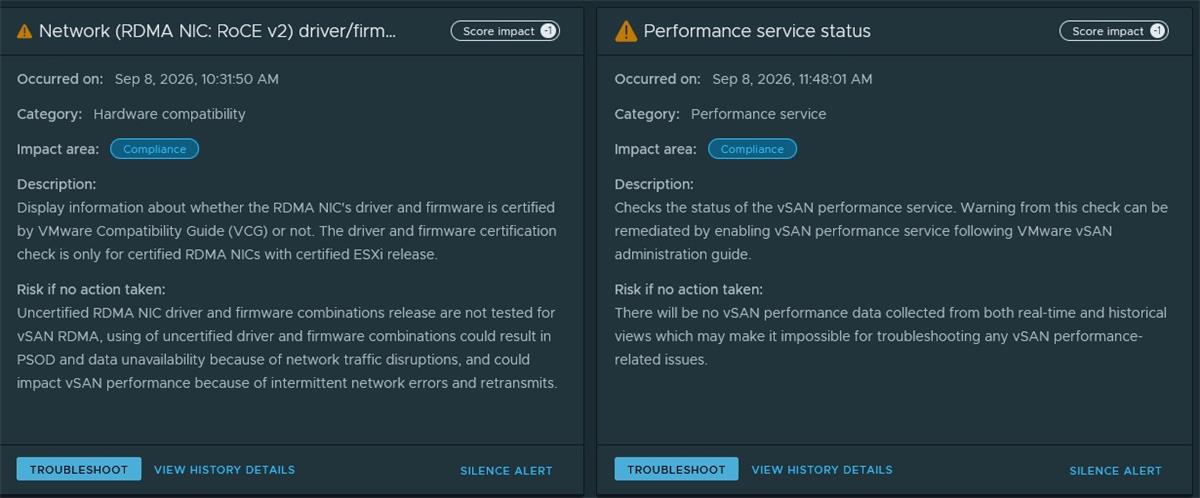The height and width of the screenshot is (498, 1200).
Task: Click 'Occurred on:' label on RDMA NIC card
Action: [60, 79]
